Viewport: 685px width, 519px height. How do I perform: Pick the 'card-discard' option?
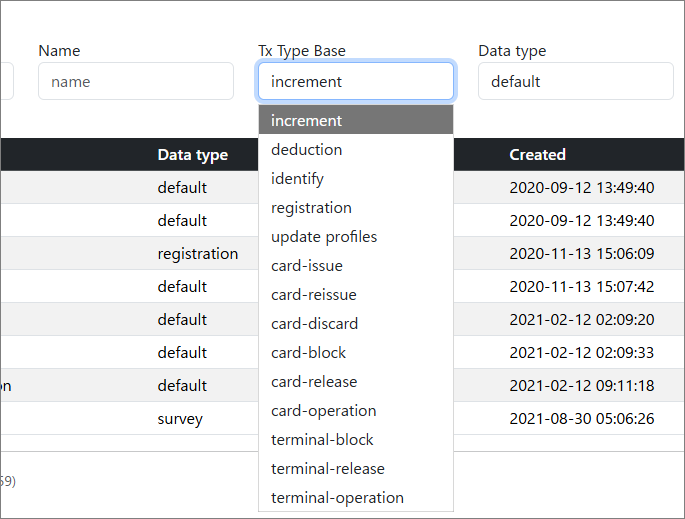355,323
